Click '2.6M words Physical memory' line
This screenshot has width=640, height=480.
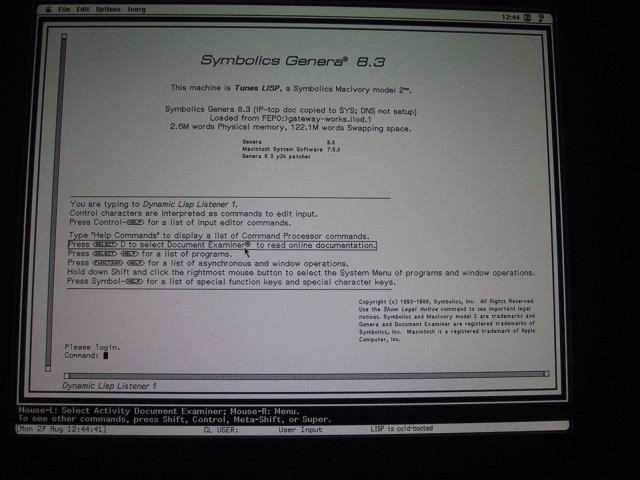[x=291, y=128]
